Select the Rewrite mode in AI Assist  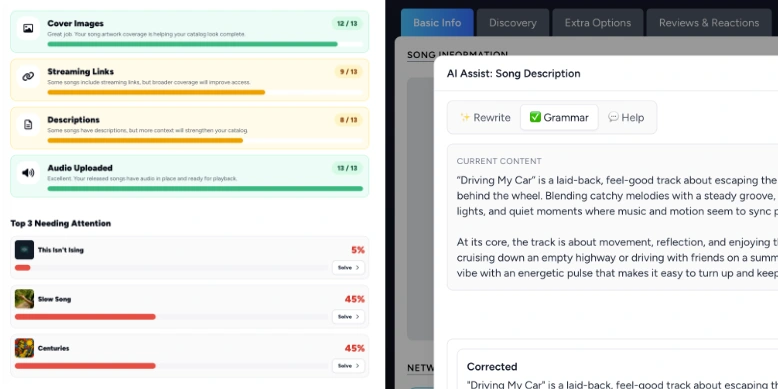pos(485,118)
